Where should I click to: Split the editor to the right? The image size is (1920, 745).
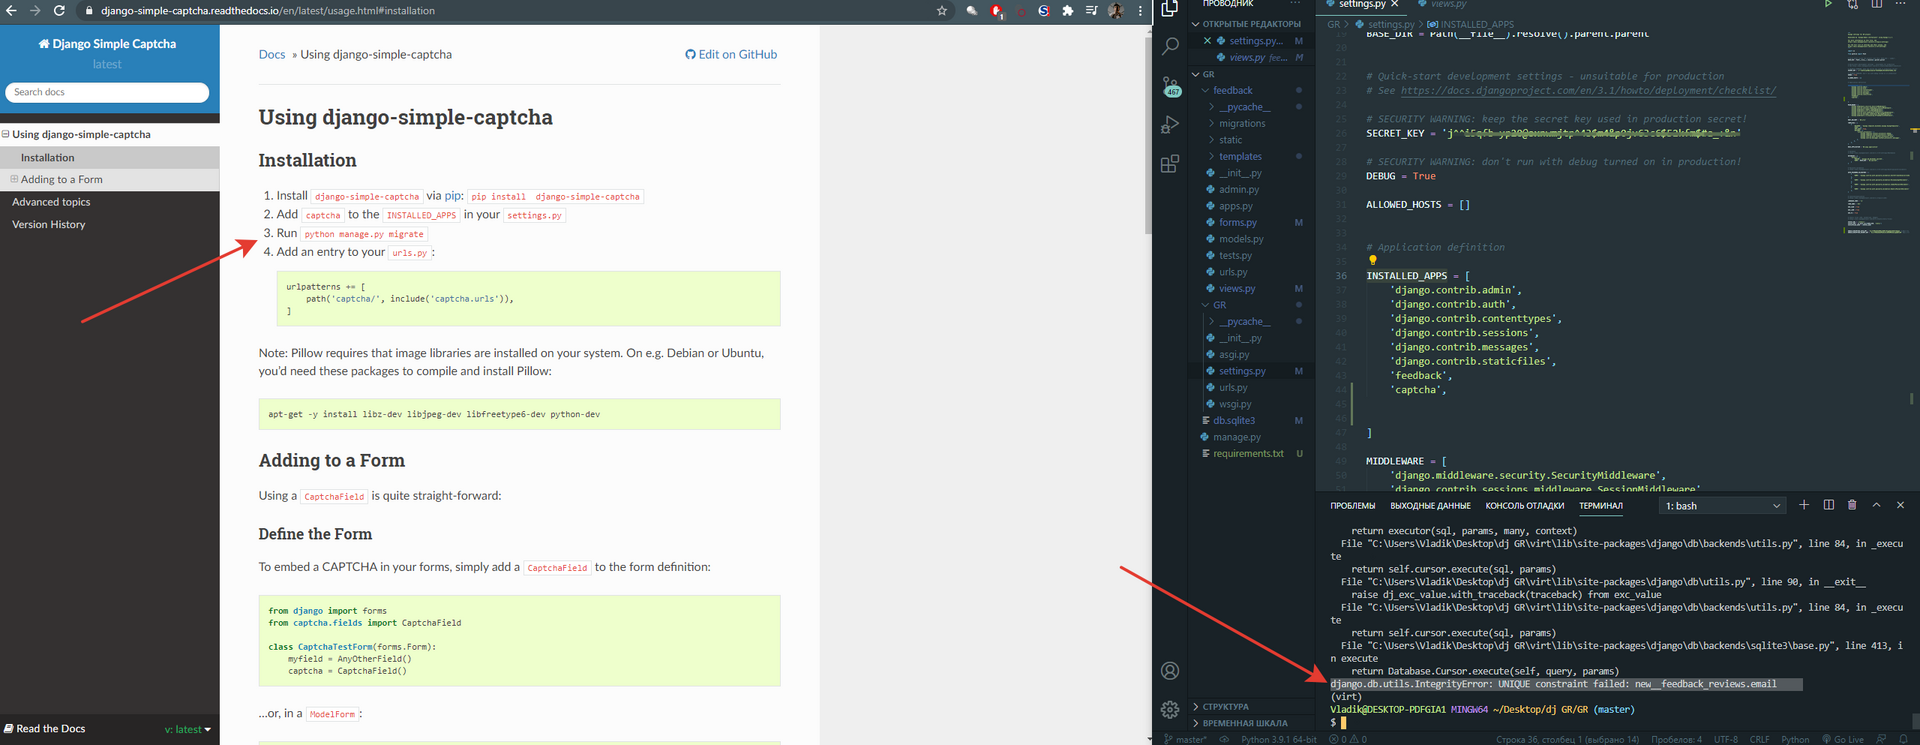pyautogui.click(x=1876, y=4)
